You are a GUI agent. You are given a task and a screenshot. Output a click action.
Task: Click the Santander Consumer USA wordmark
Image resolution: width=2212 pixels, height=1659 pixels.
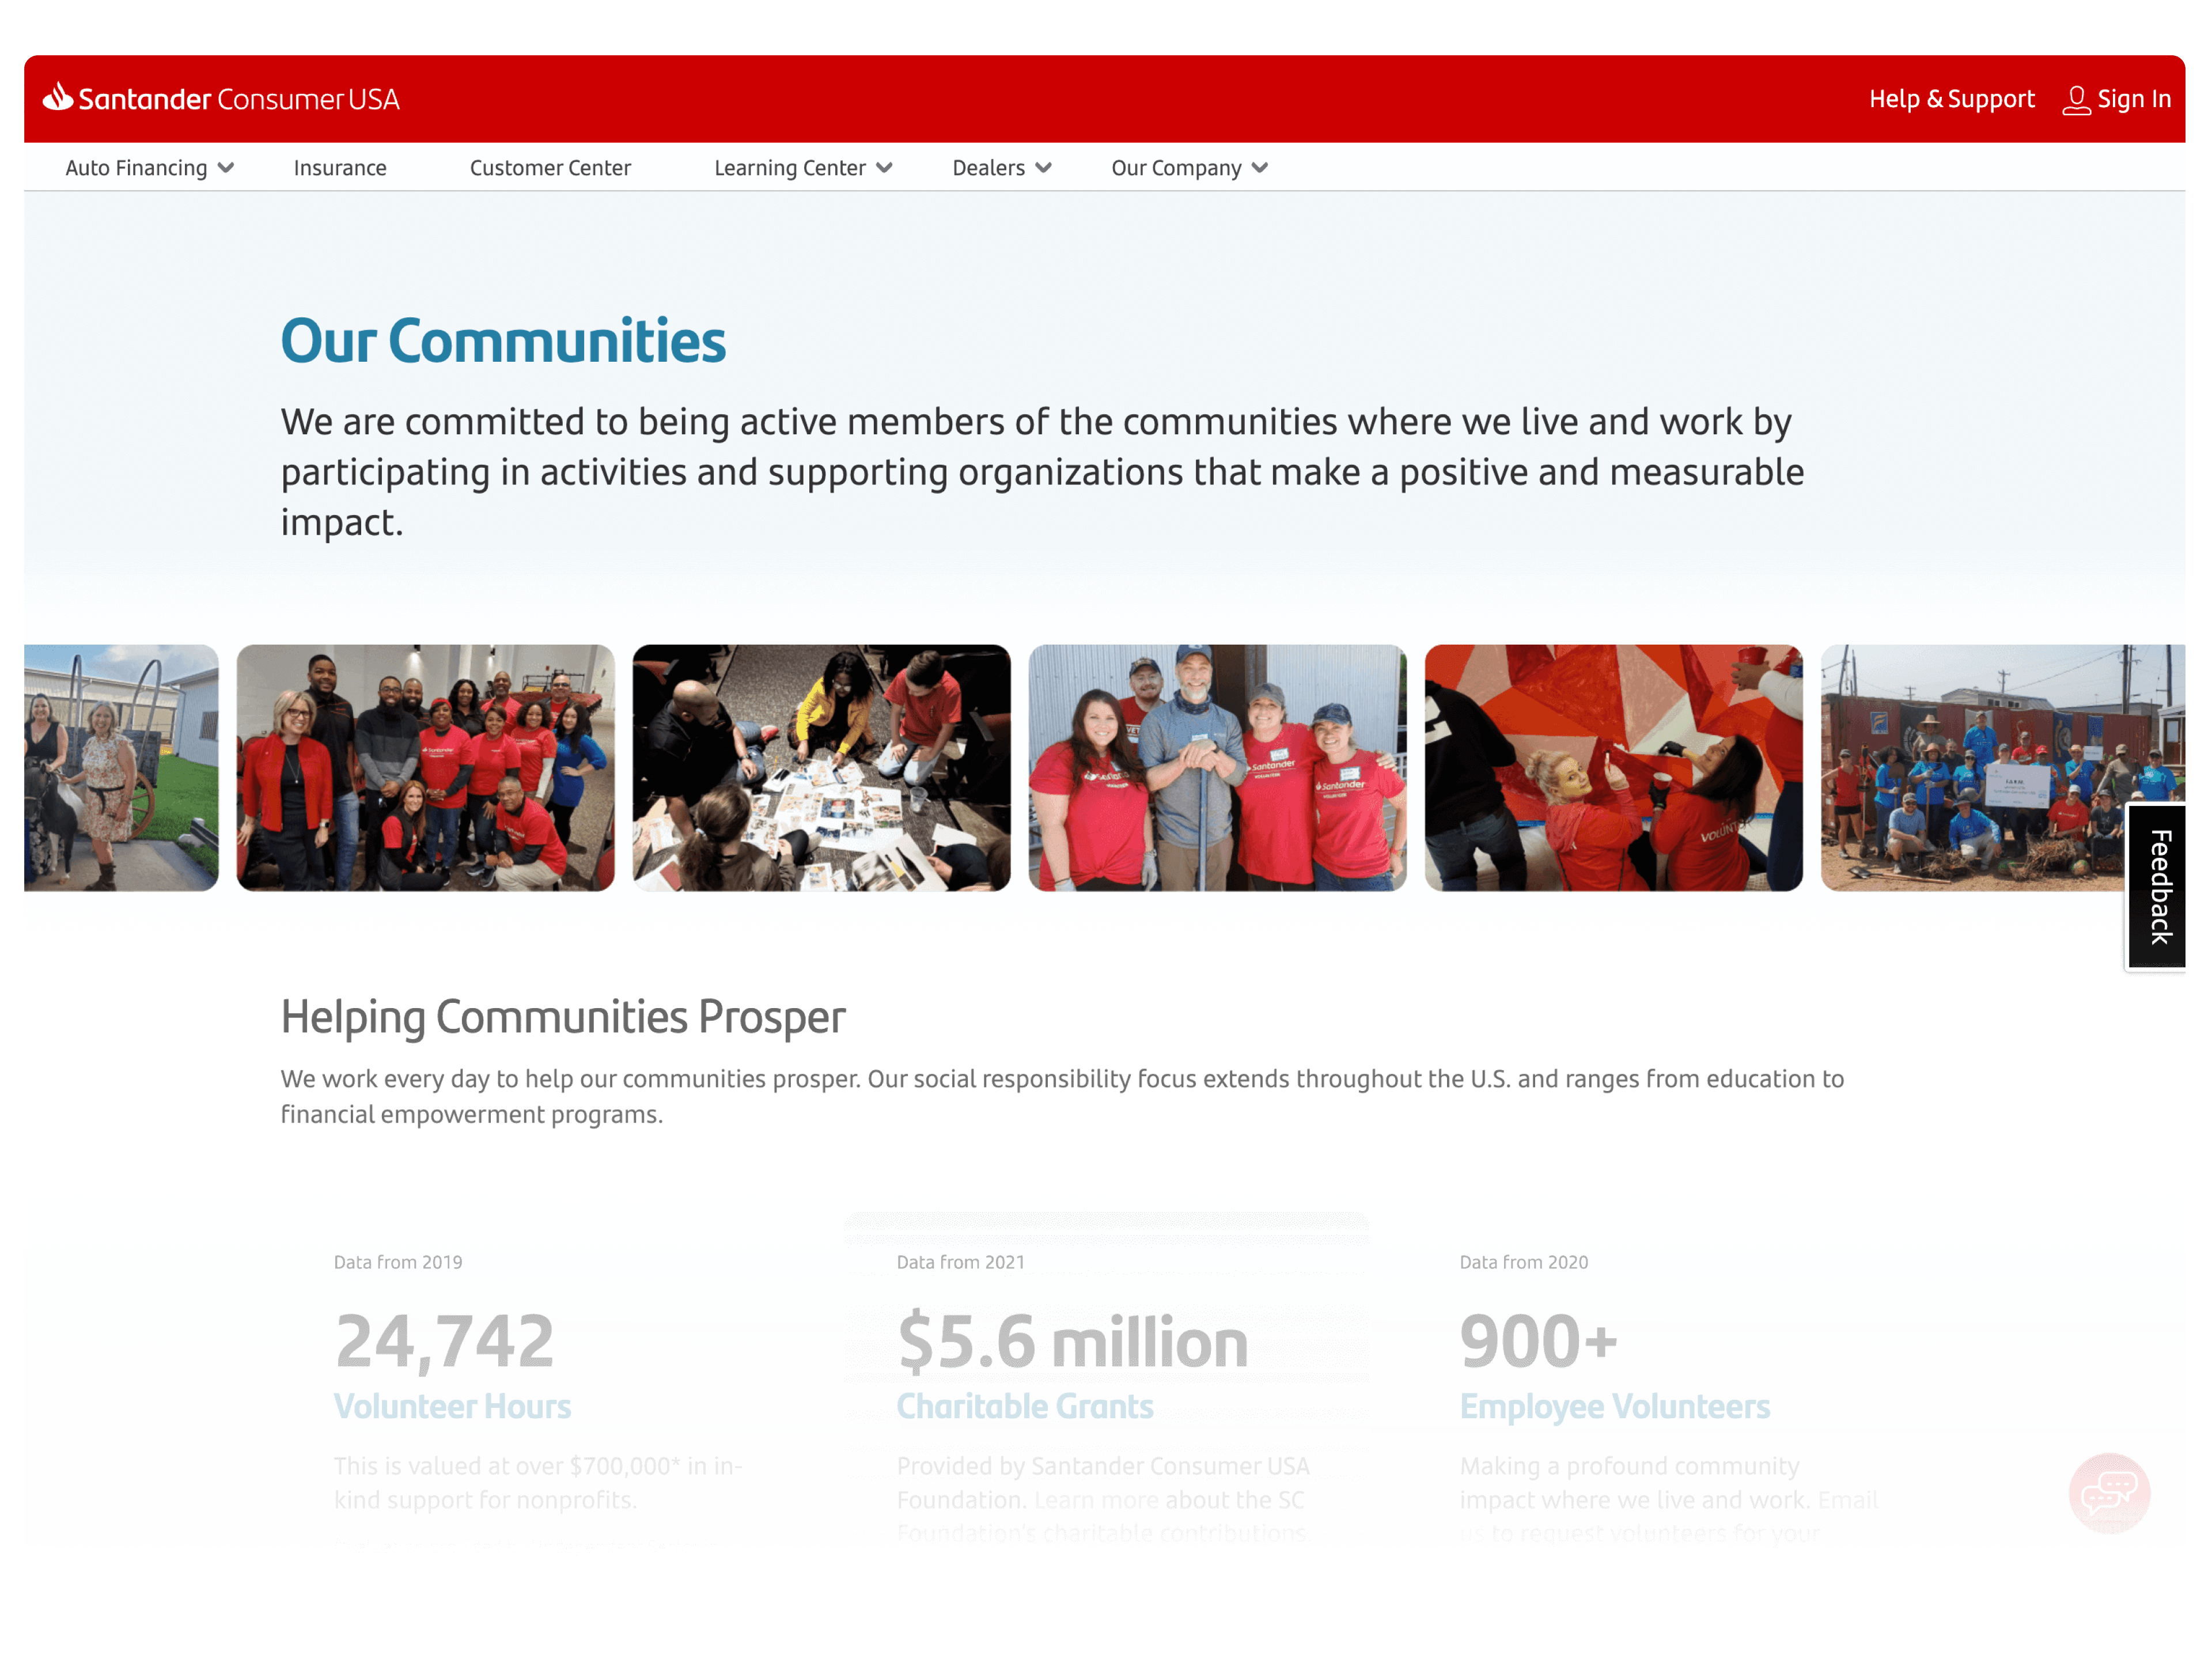238,99
